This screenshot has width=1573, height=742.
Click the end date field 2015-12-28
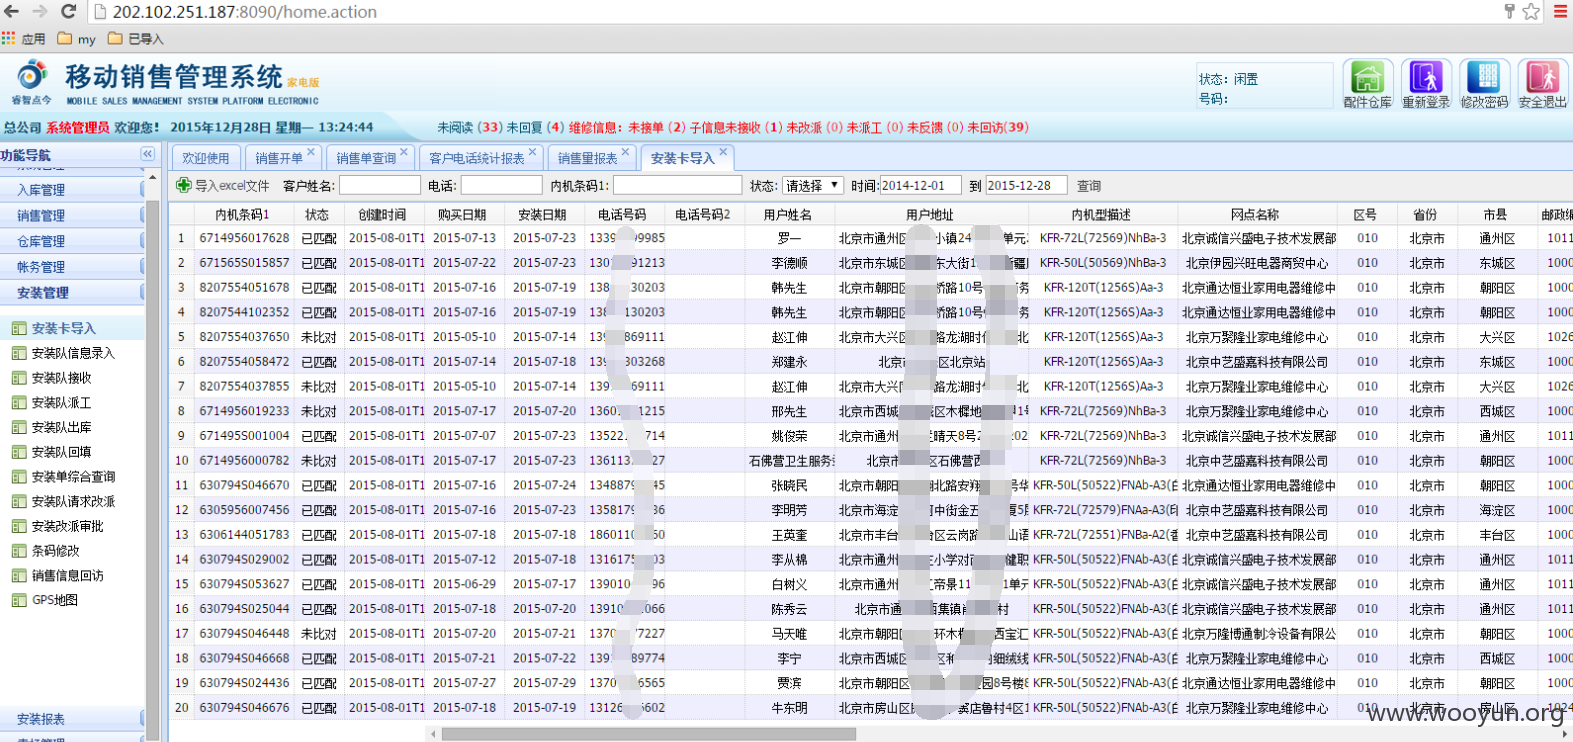click(x=1025, y=186)
